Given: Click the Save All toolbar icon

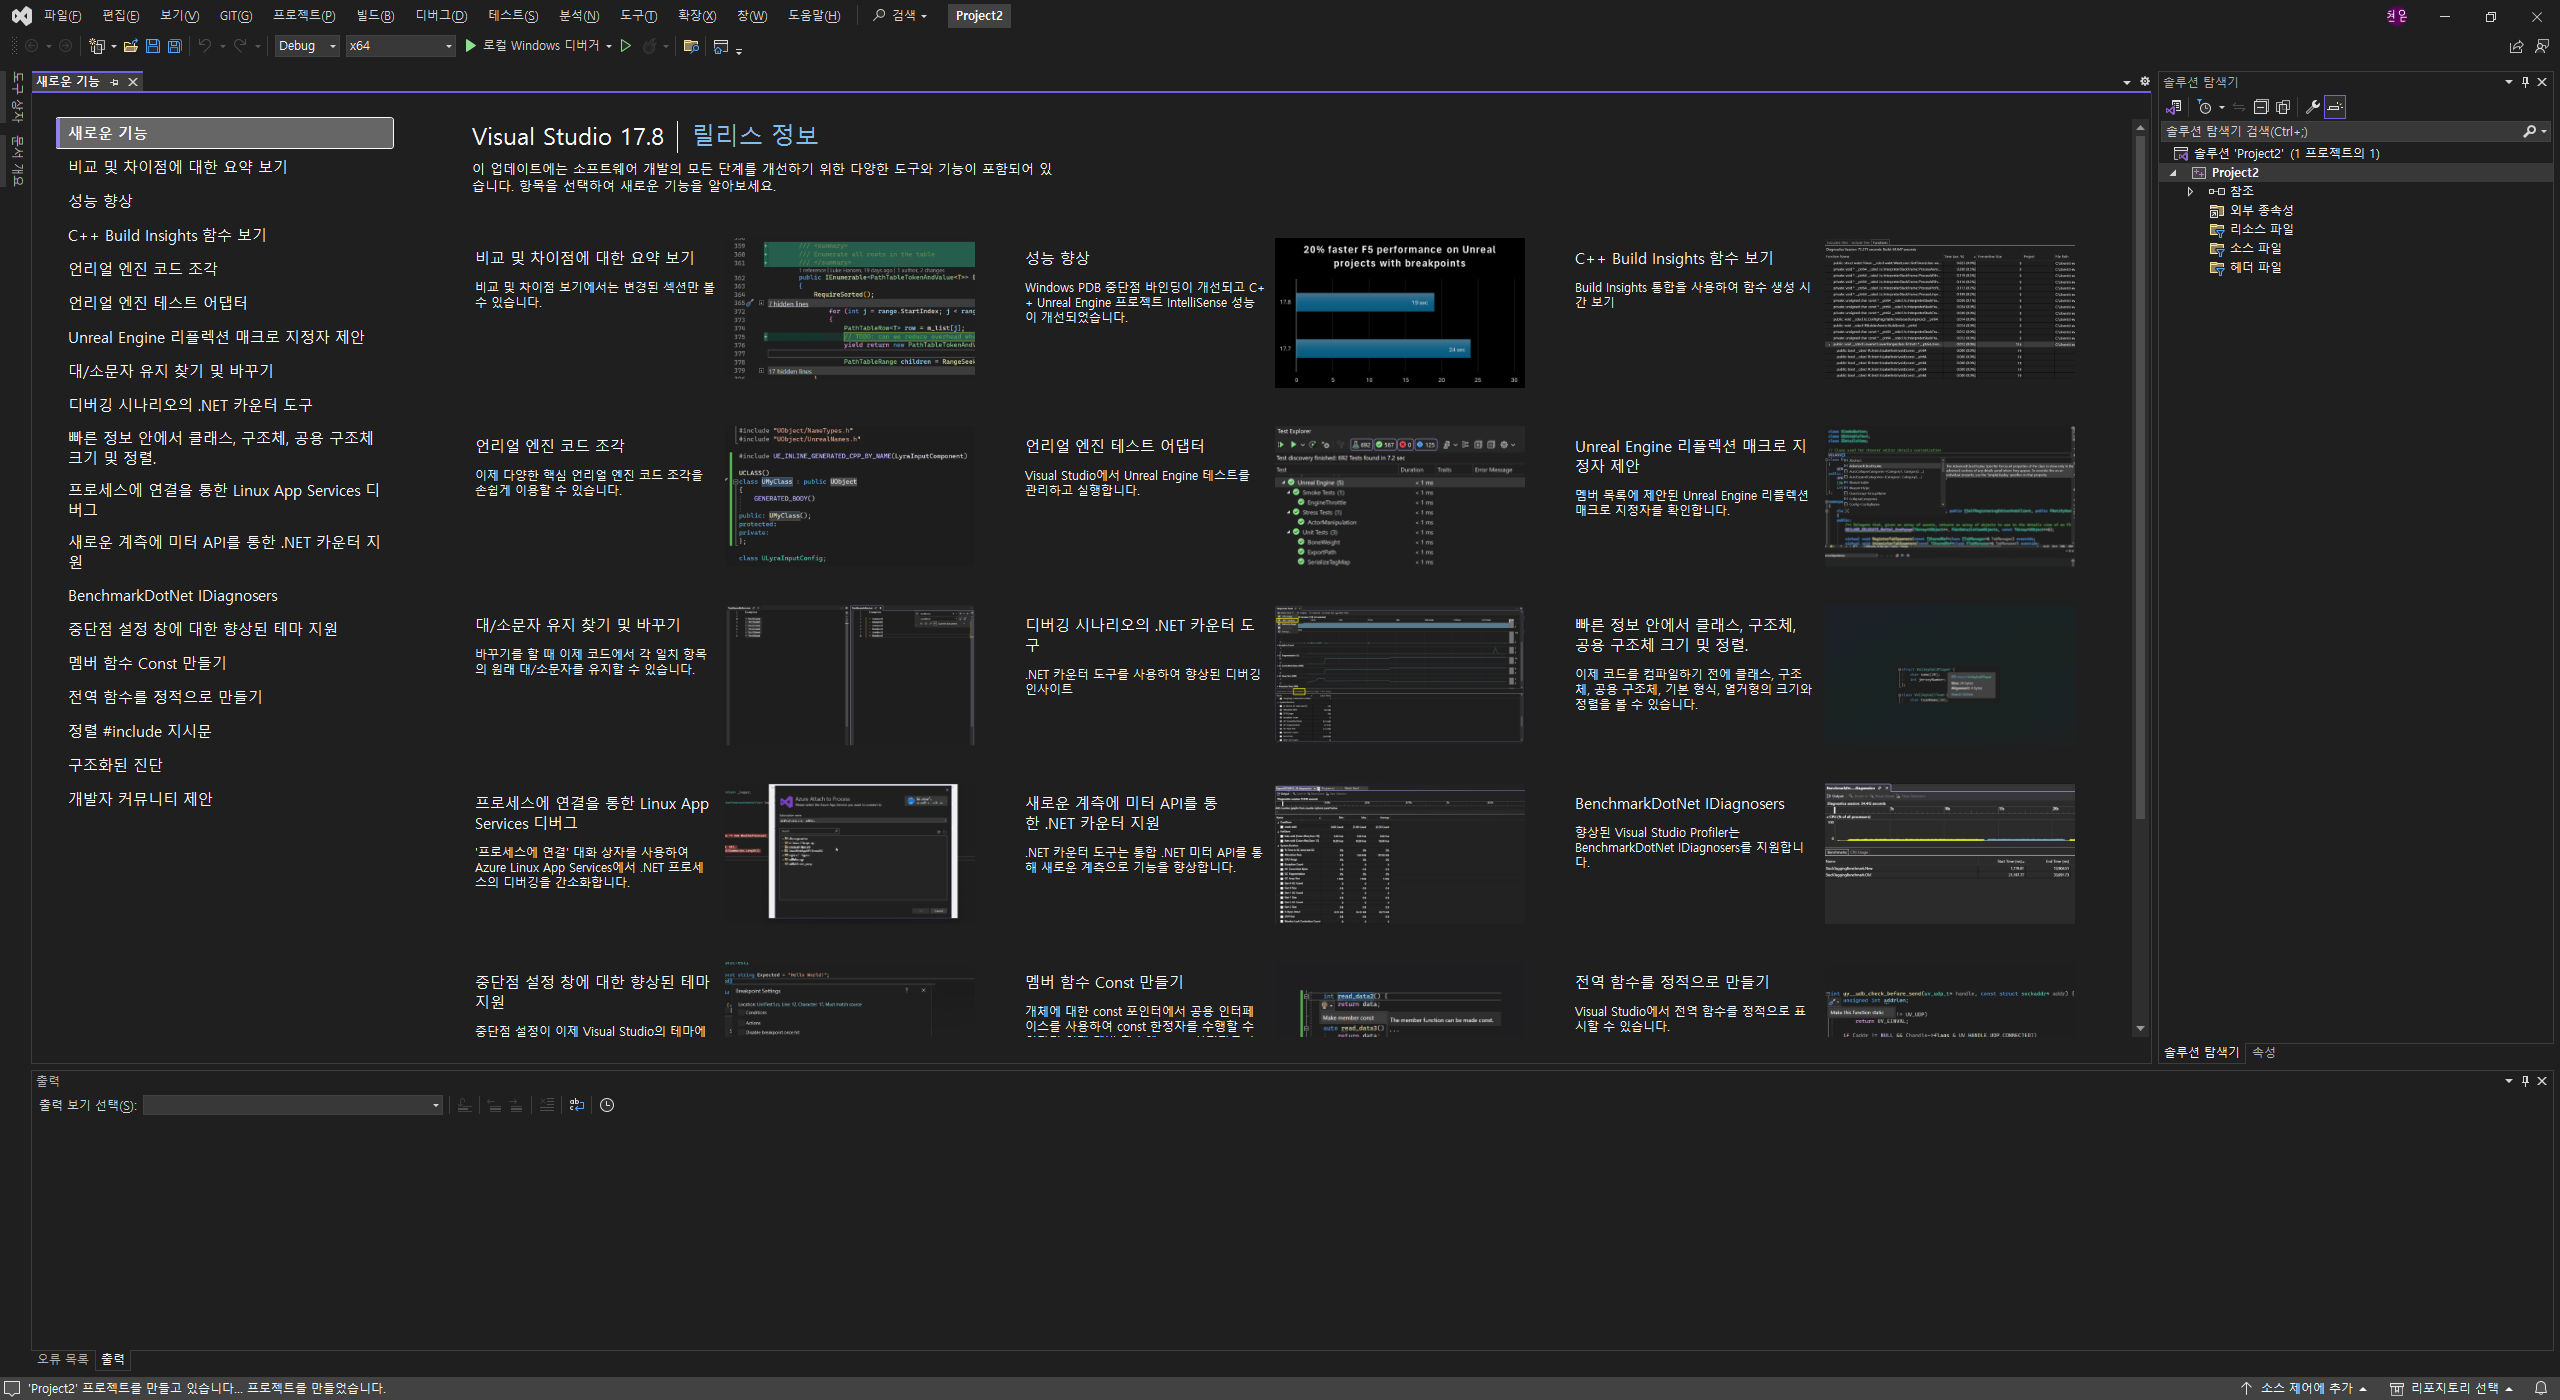Looking at the screenshot, I should click(x=174, y=46).
